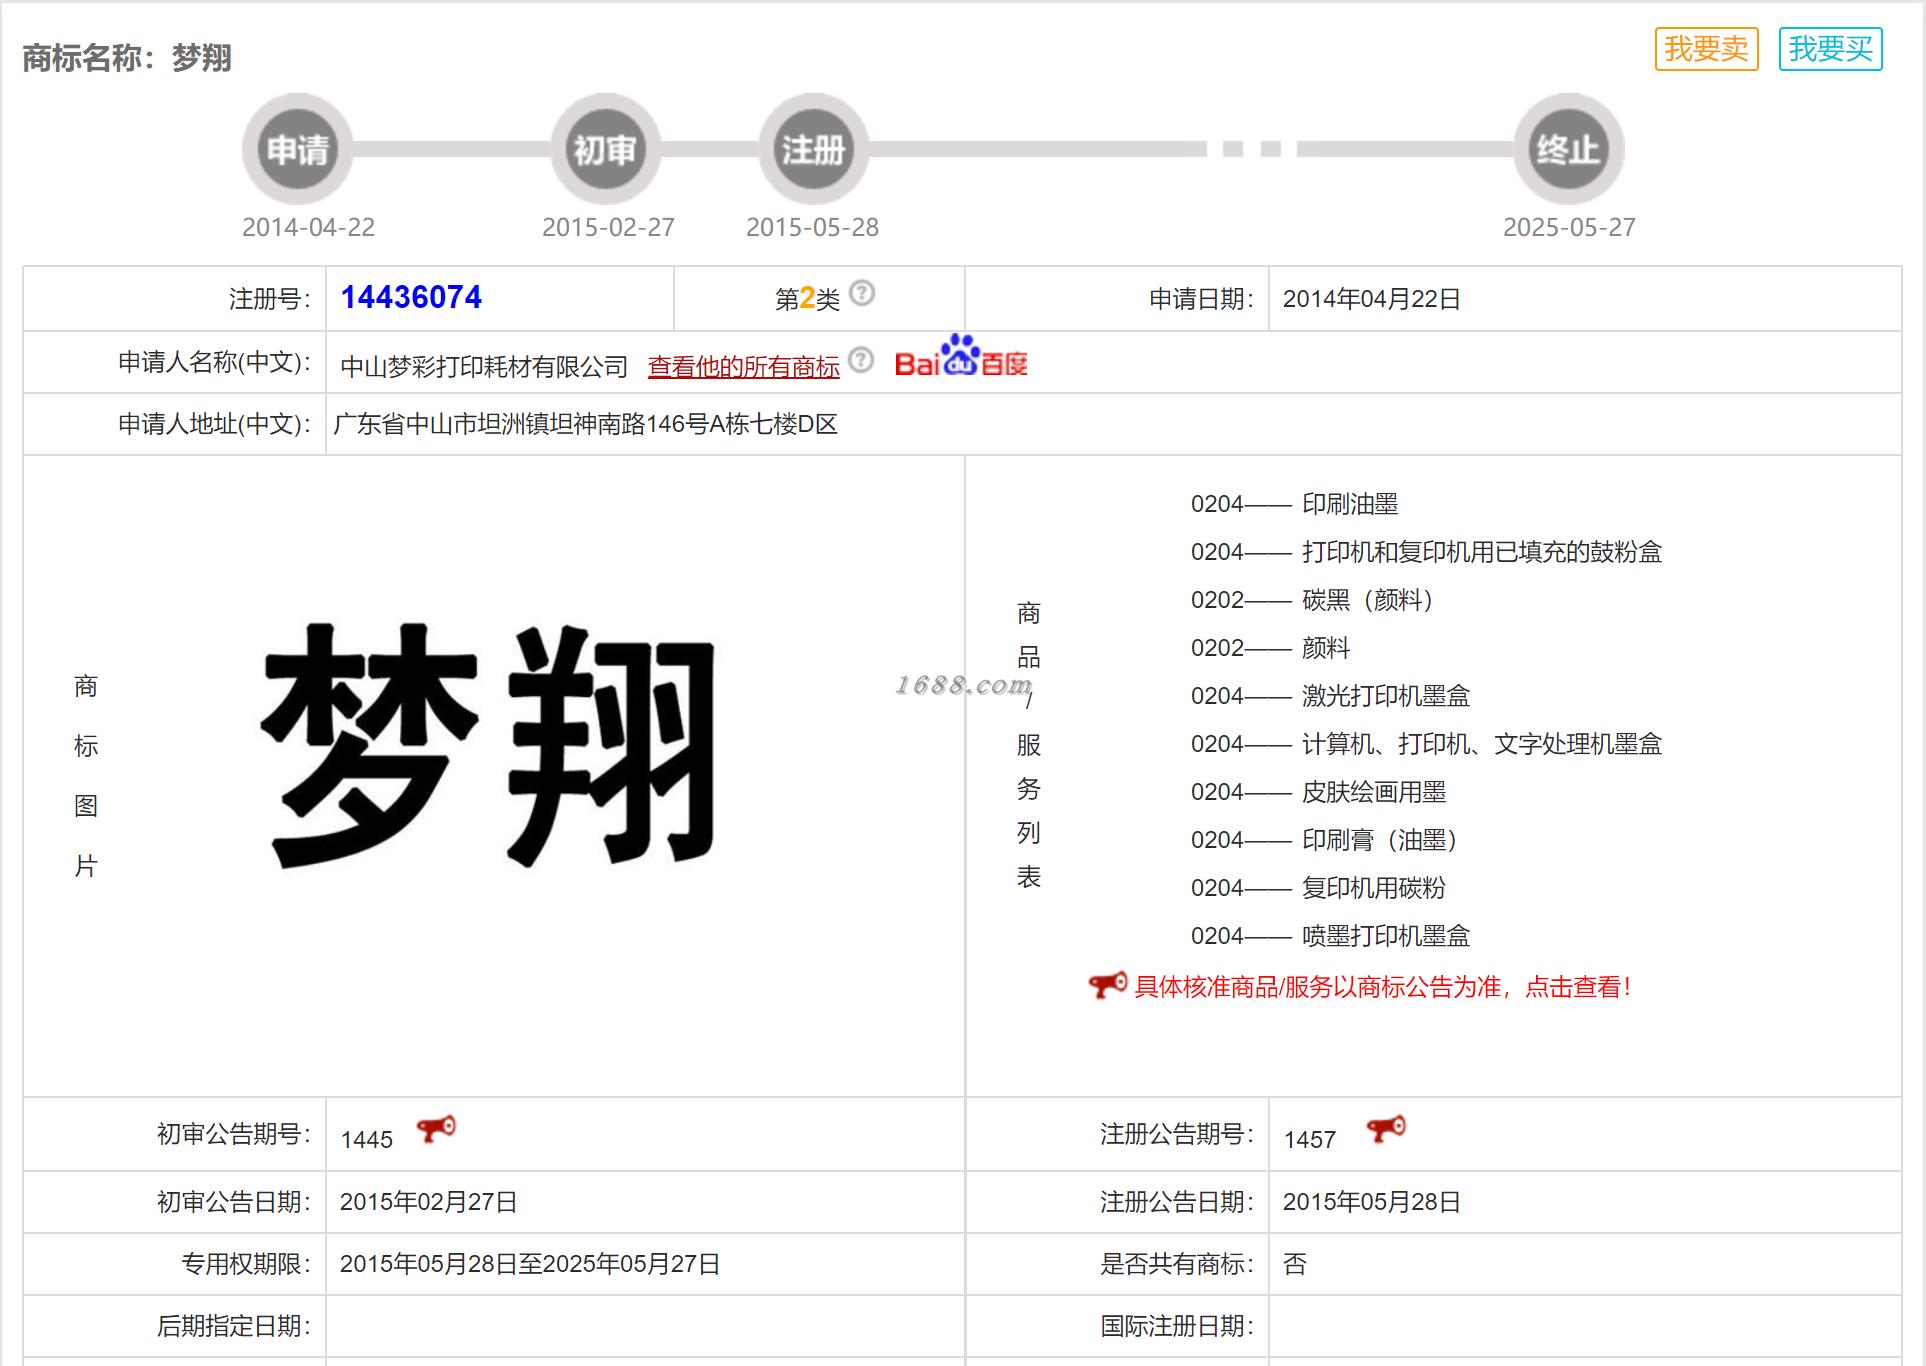Viewport: 1926px width, 1366px height.
Task: Click registration number 14436074
Action: point(411,297)
